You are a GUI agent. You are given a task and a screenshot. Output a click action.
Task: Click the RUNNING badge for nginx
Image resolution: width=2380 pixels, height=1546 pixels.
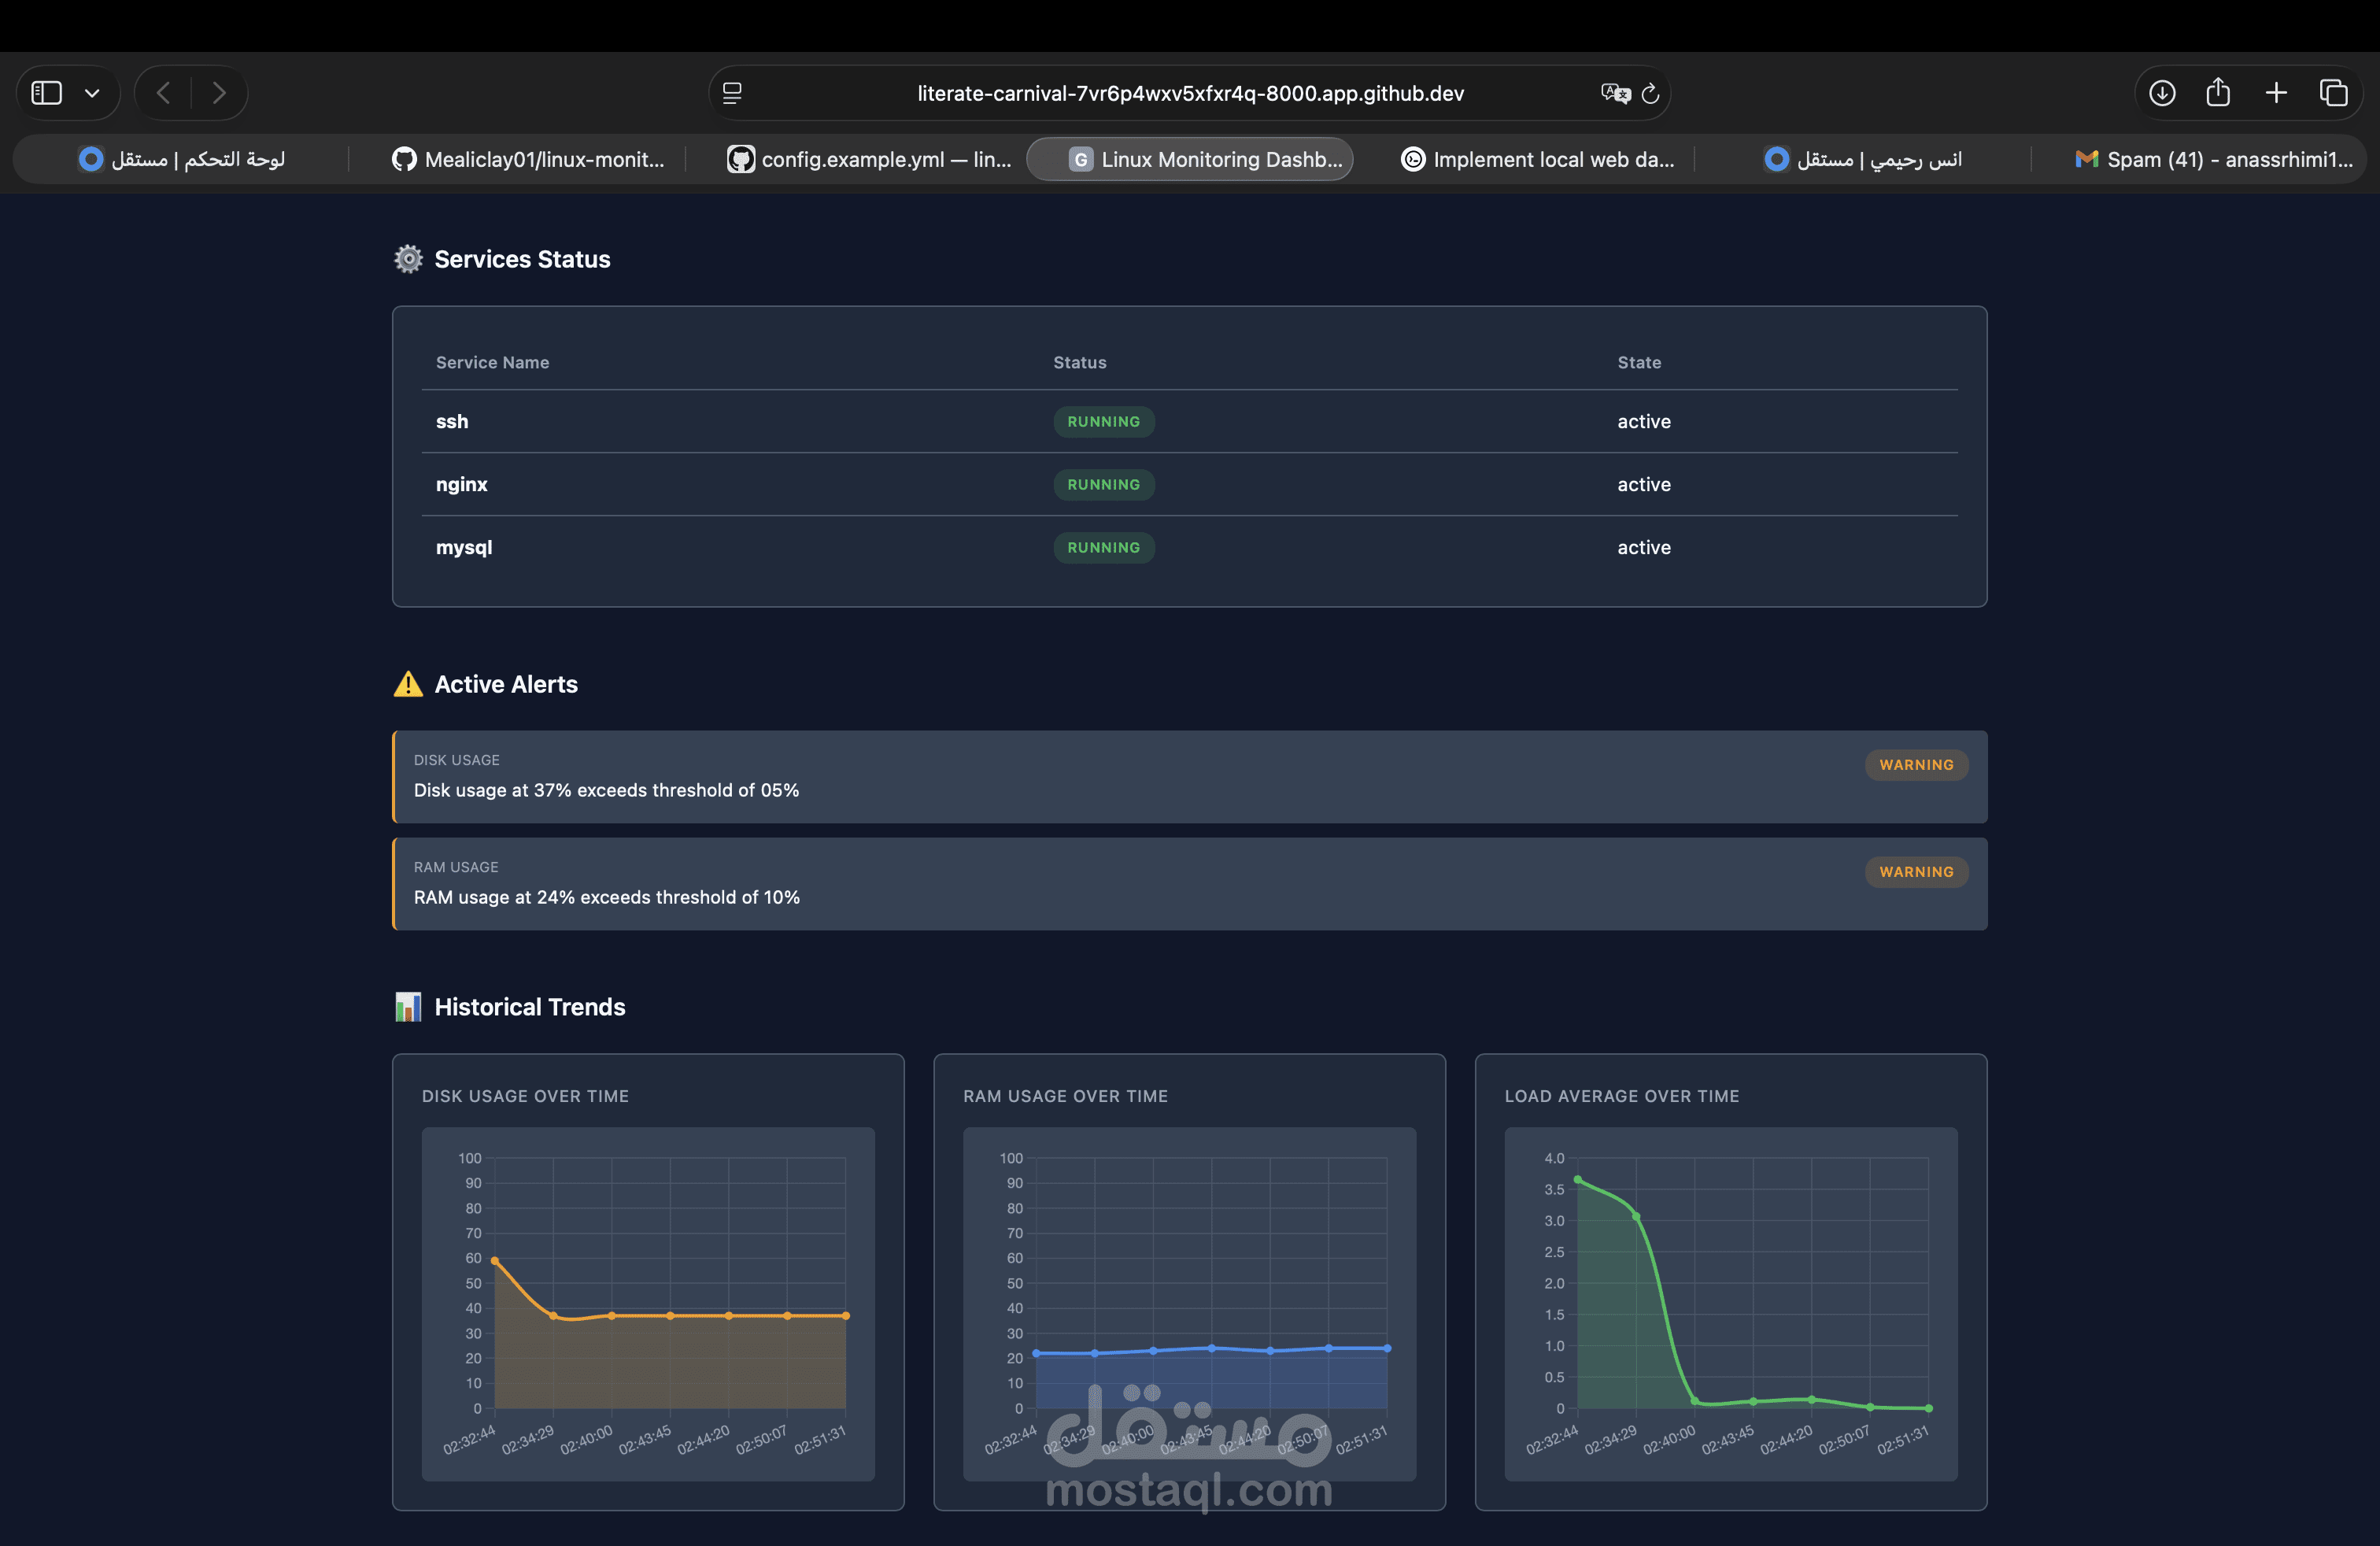[x=1103, y=484]
